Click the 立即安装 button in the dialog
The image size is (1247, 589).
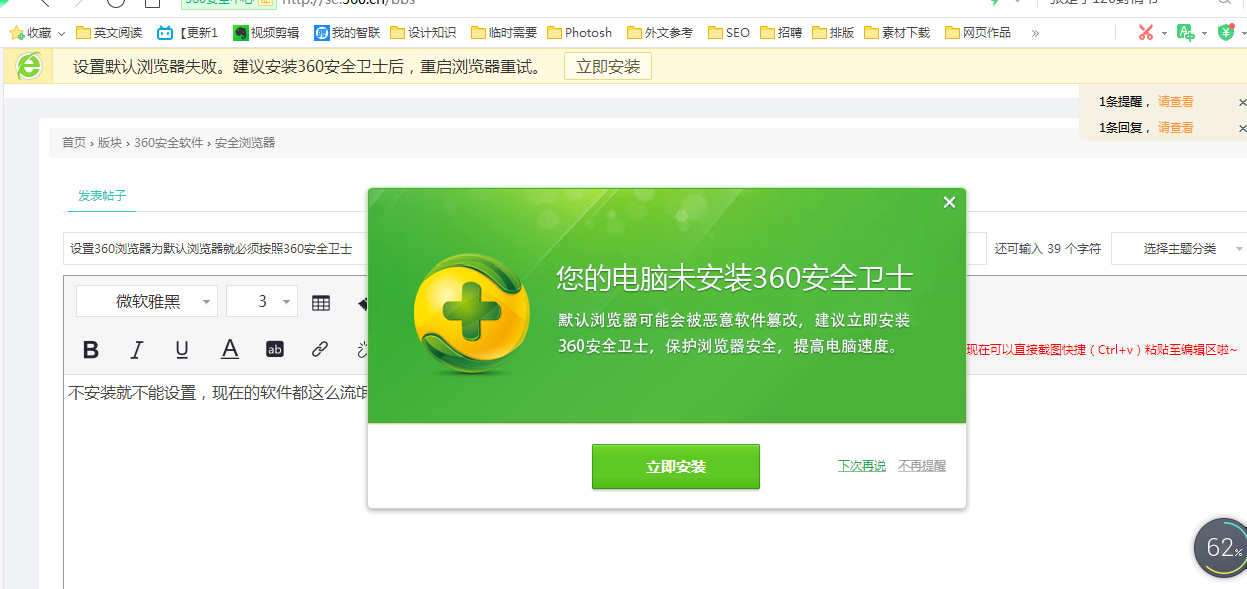click(x=675, y=466)
